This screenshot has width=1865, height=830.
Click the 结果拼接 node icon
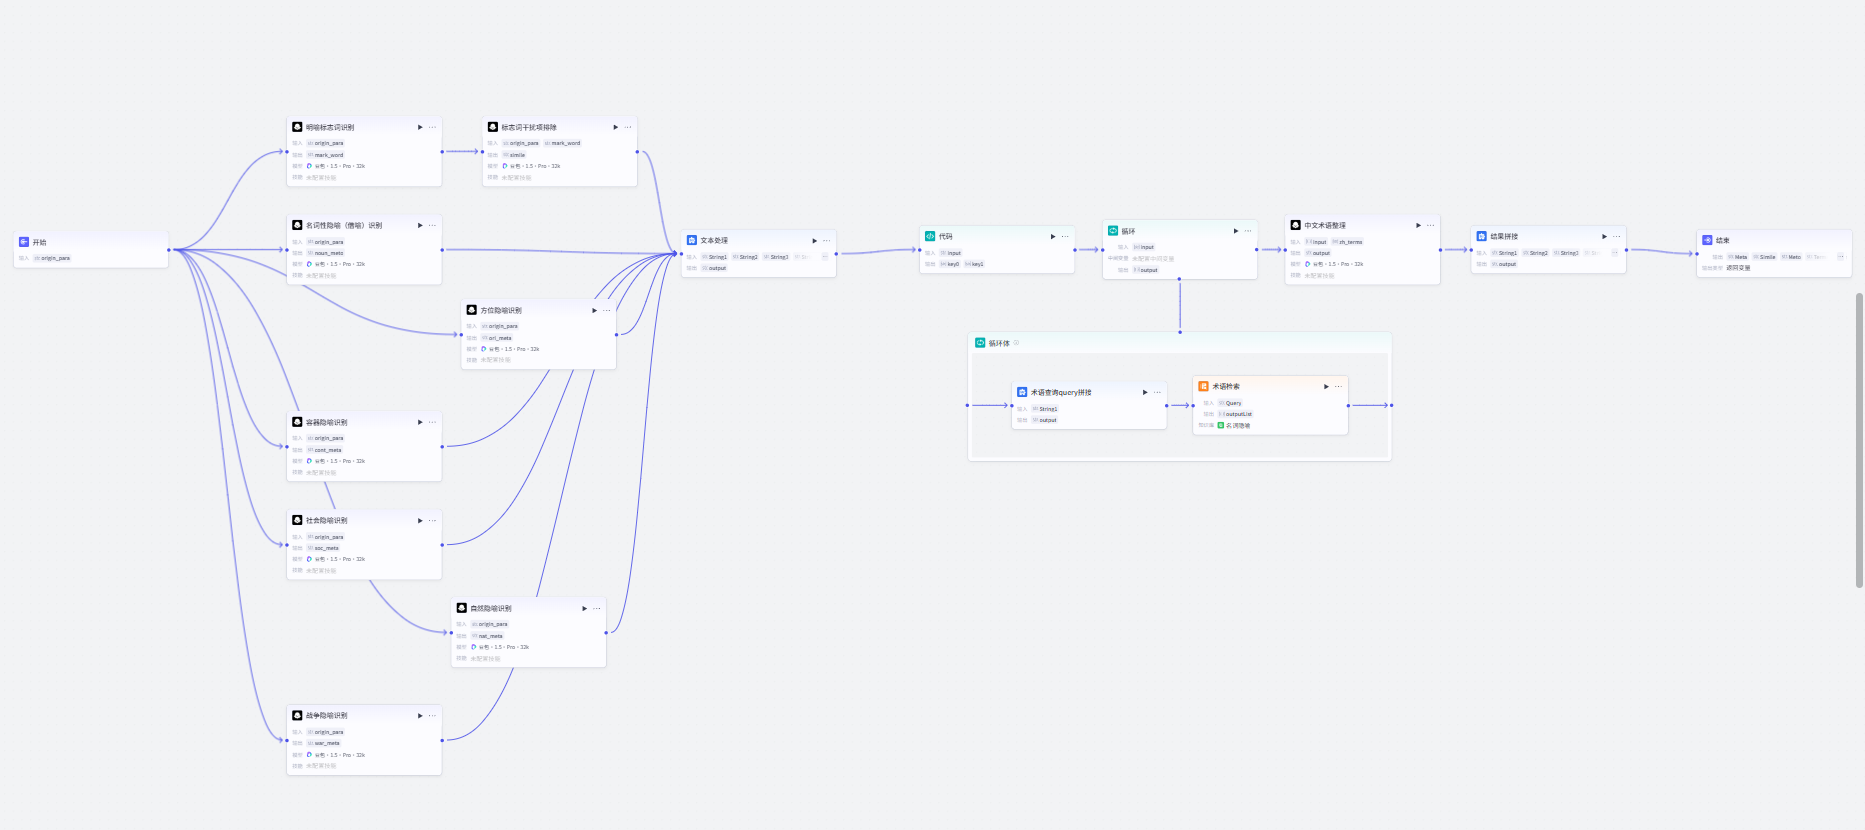tap(1482, 236)
